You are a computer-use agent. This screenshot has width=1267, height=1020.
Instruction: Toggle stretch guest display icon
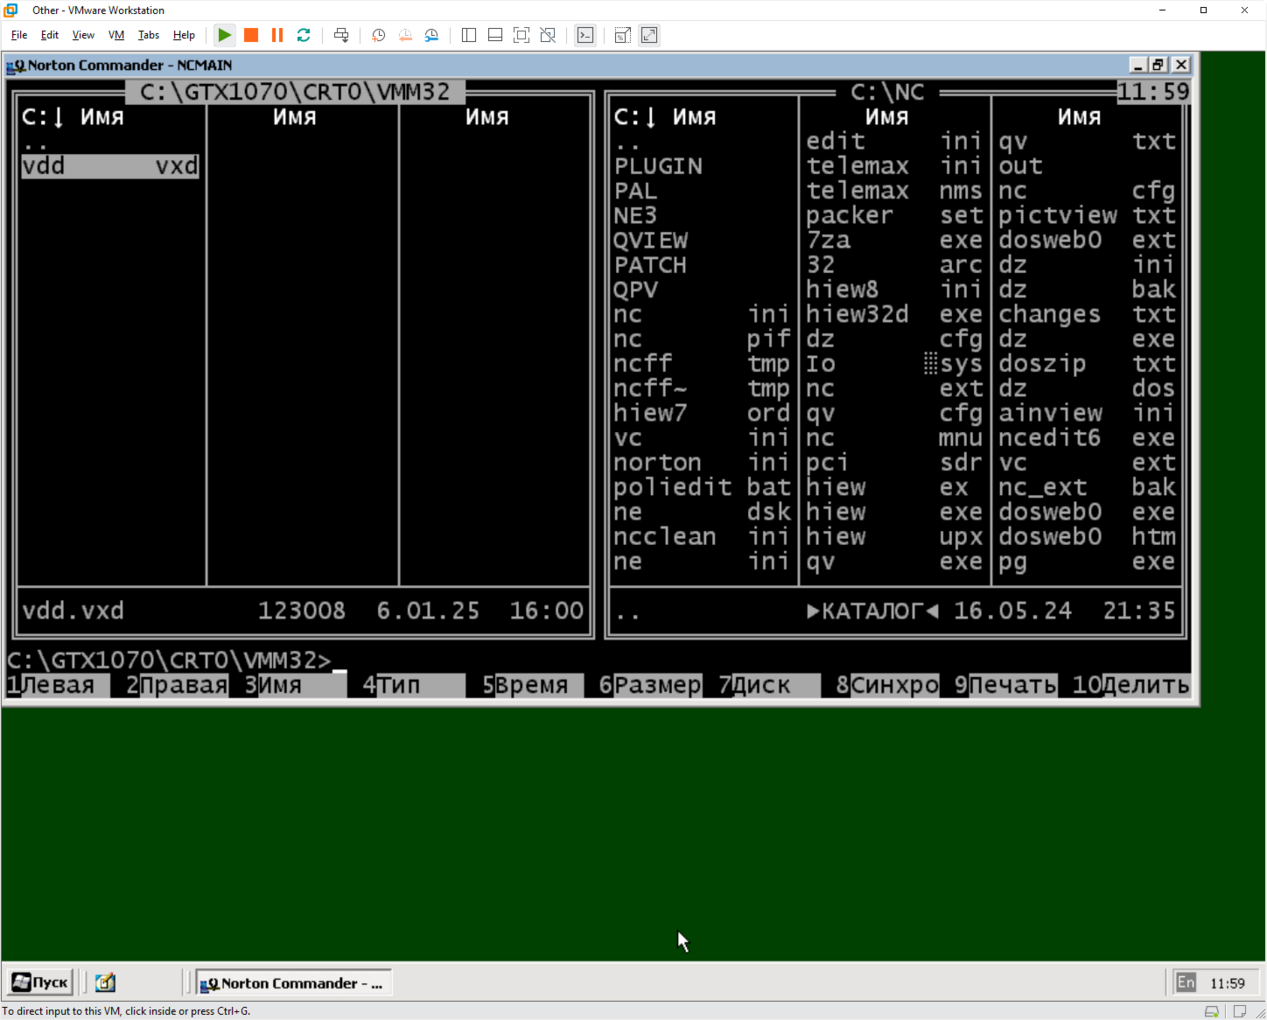click(622, 35)
